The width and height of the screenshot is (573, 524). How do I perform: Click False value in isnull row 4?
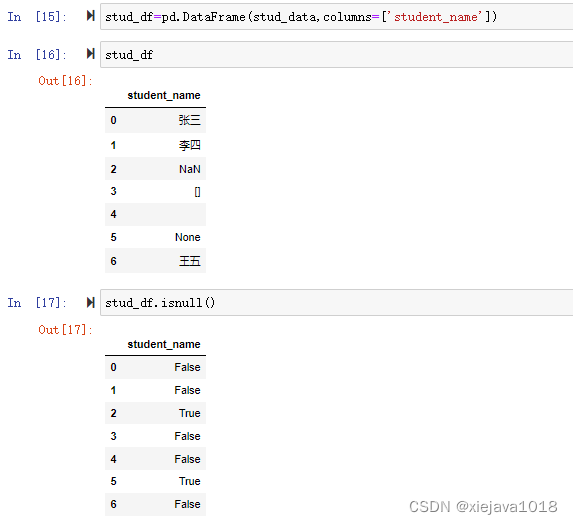click(187, 459)
